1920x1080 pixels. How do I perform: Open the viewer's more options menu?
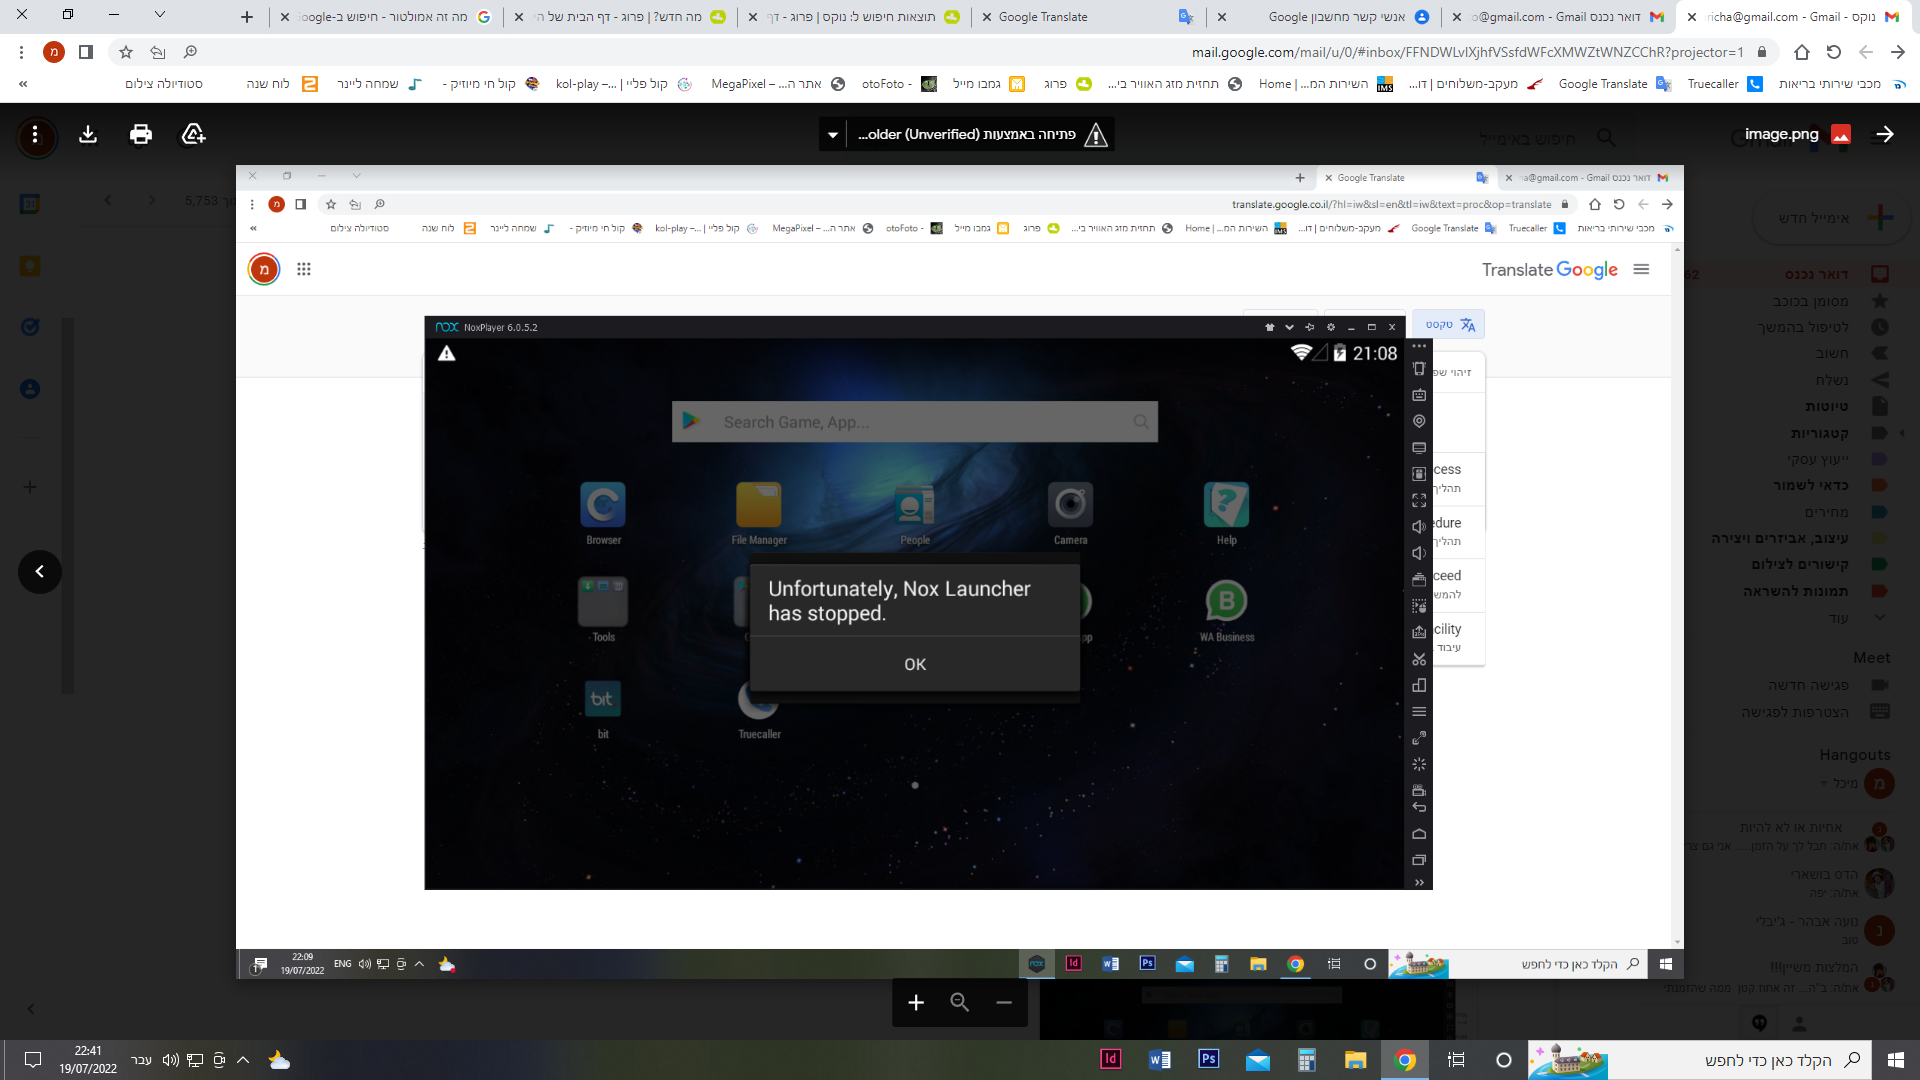[x=35, y=134]
